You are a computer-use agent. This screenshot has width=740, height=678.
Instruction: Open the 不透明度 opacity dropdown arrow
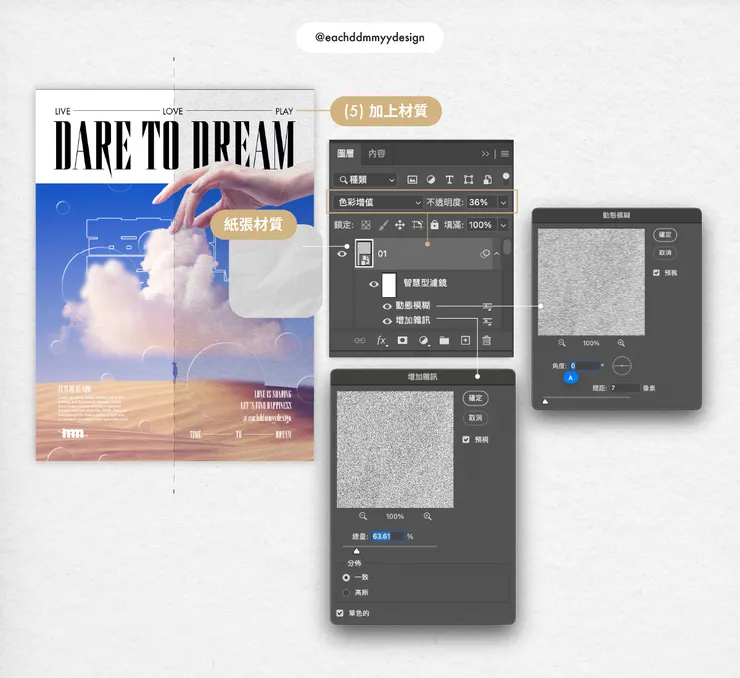(x=504, y=202)
